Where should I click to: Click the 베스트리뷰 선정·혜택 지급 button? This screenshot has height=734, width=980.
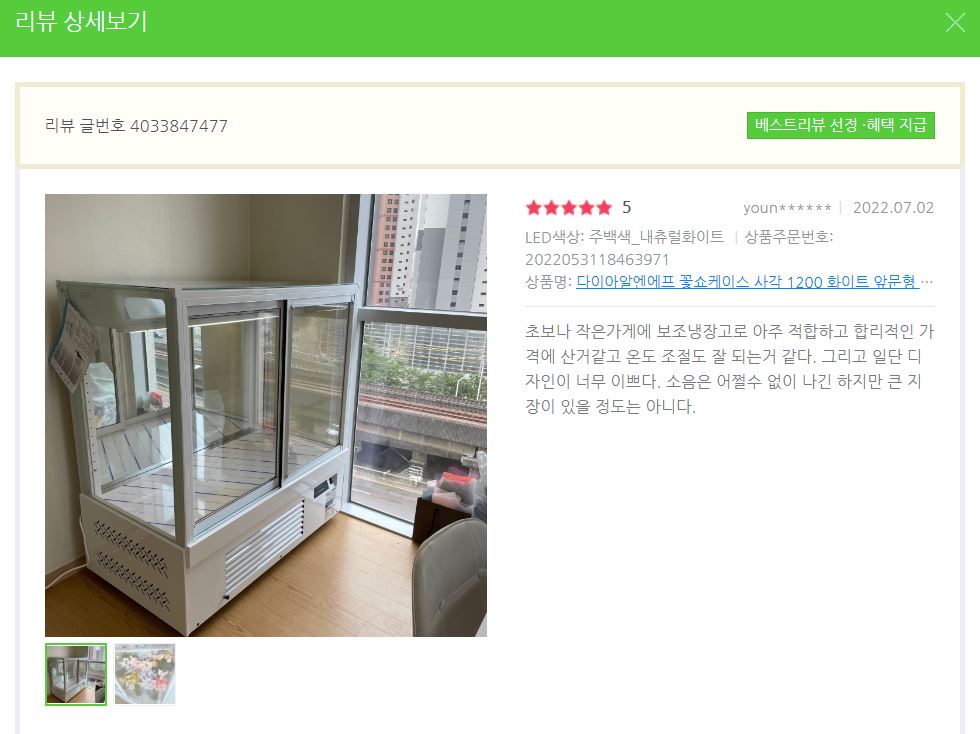click(x=841, y=125)
